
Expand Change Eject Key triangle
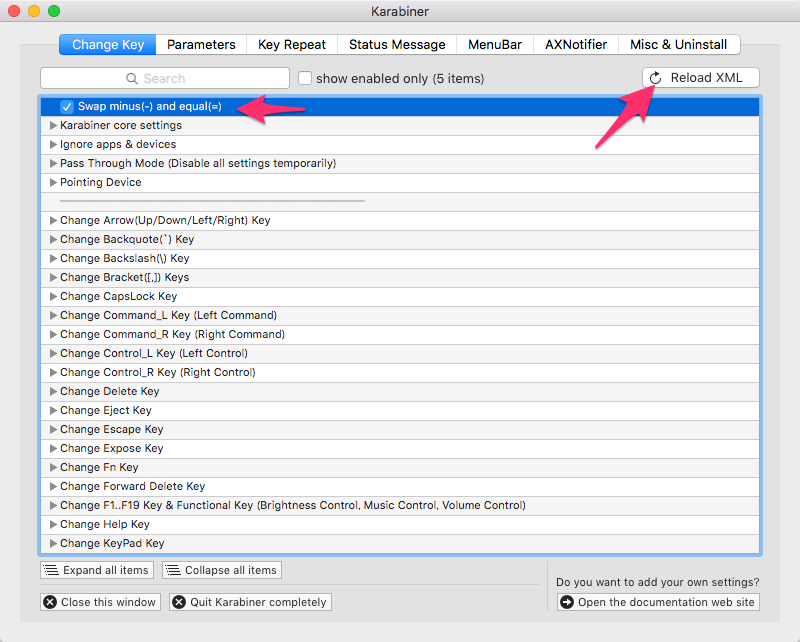[53, 410]
